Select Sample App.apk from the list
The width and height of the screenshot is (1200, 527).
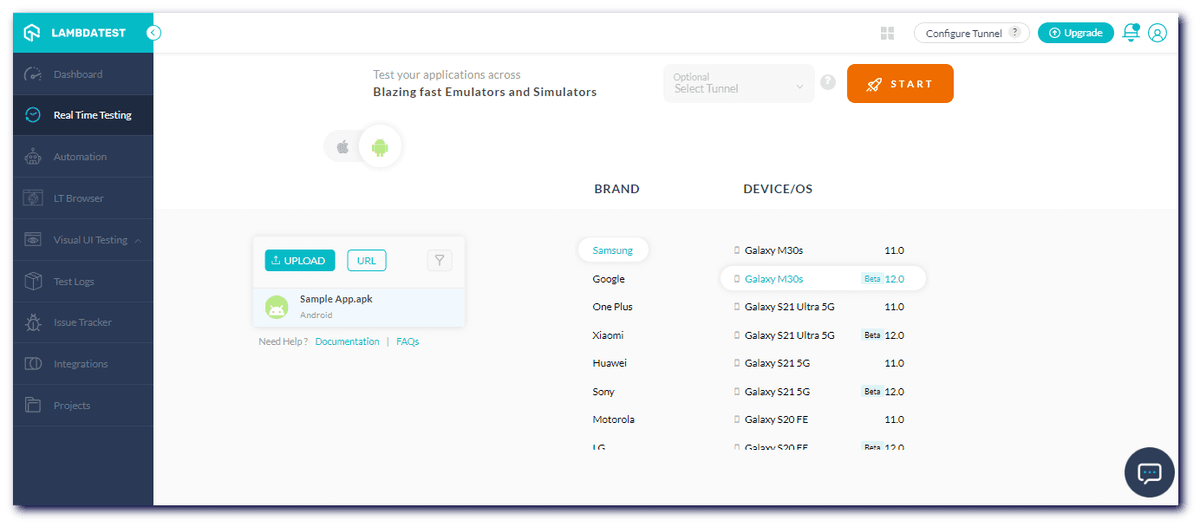[359, 308]
